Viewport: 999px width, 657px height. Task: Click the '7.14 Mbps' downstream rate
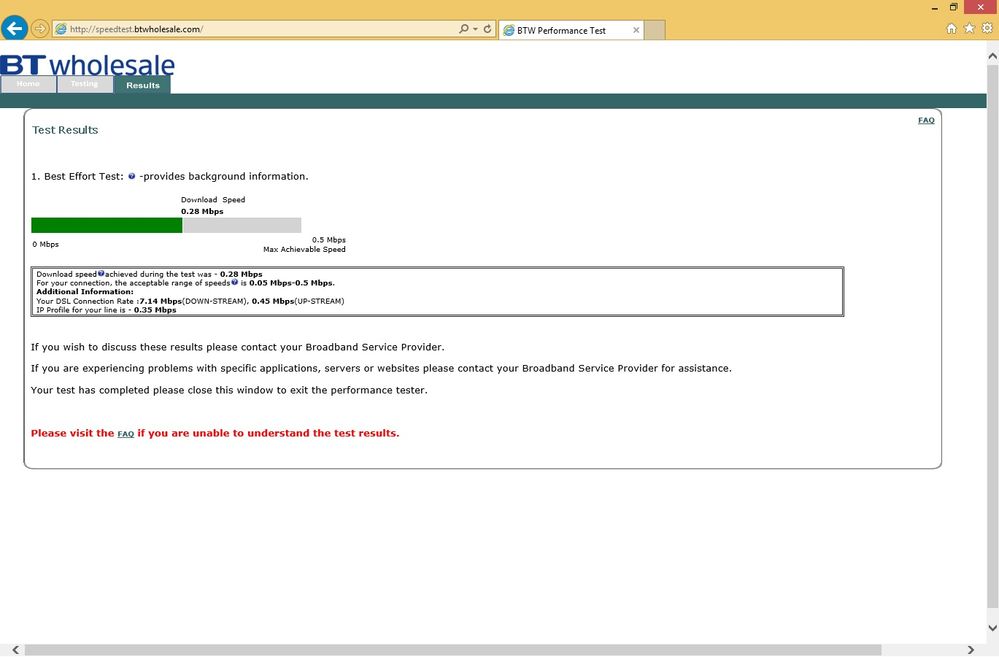[161, 301]
